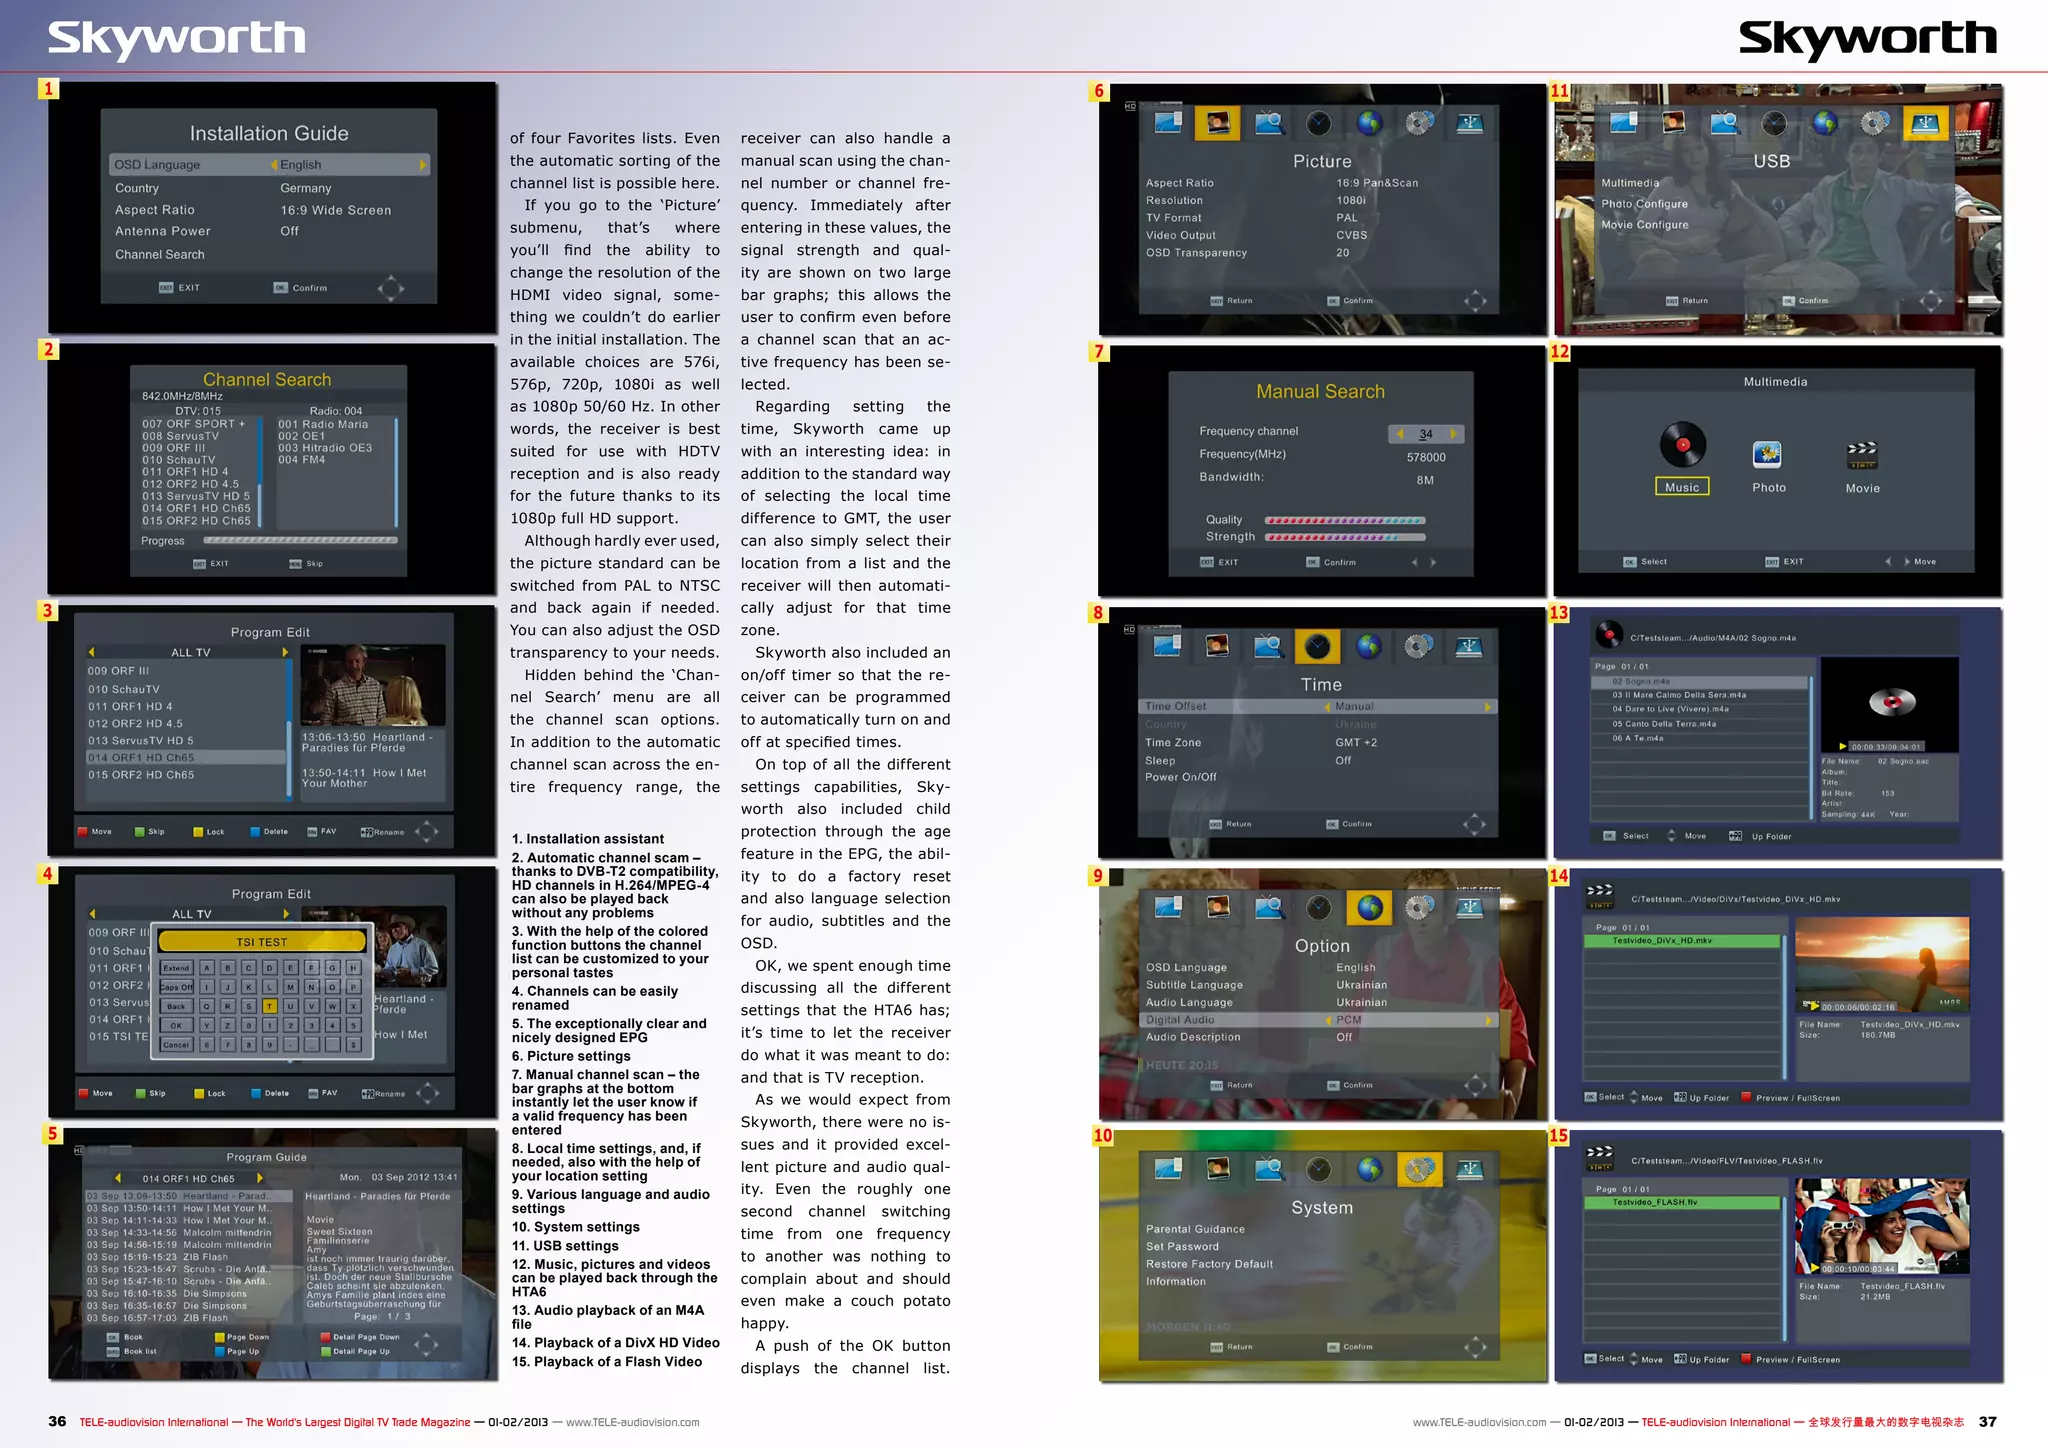Screen dimensions: 2048x1448
Task: Toggle the Caps Off key on rename keyboard
Action: 176,987
